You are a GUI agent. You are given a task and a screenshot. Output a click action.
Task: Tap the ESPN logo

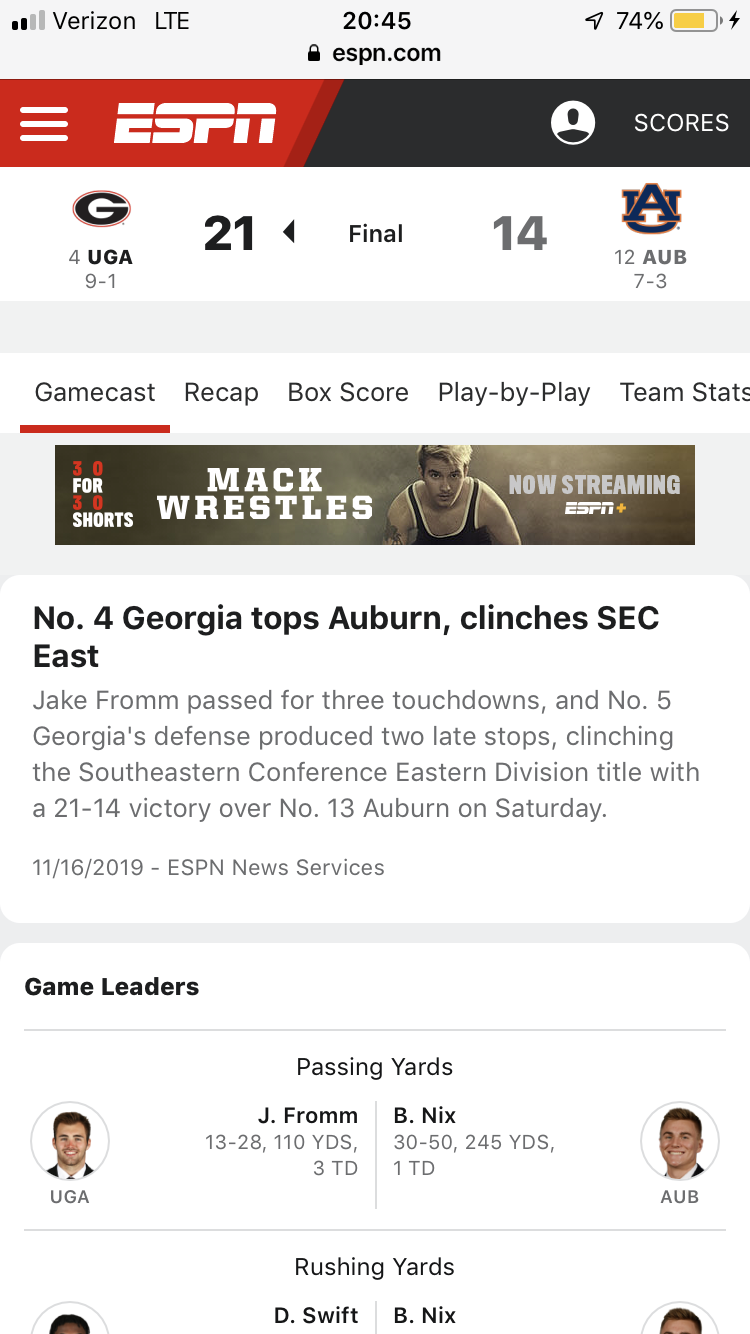(195, 123)
